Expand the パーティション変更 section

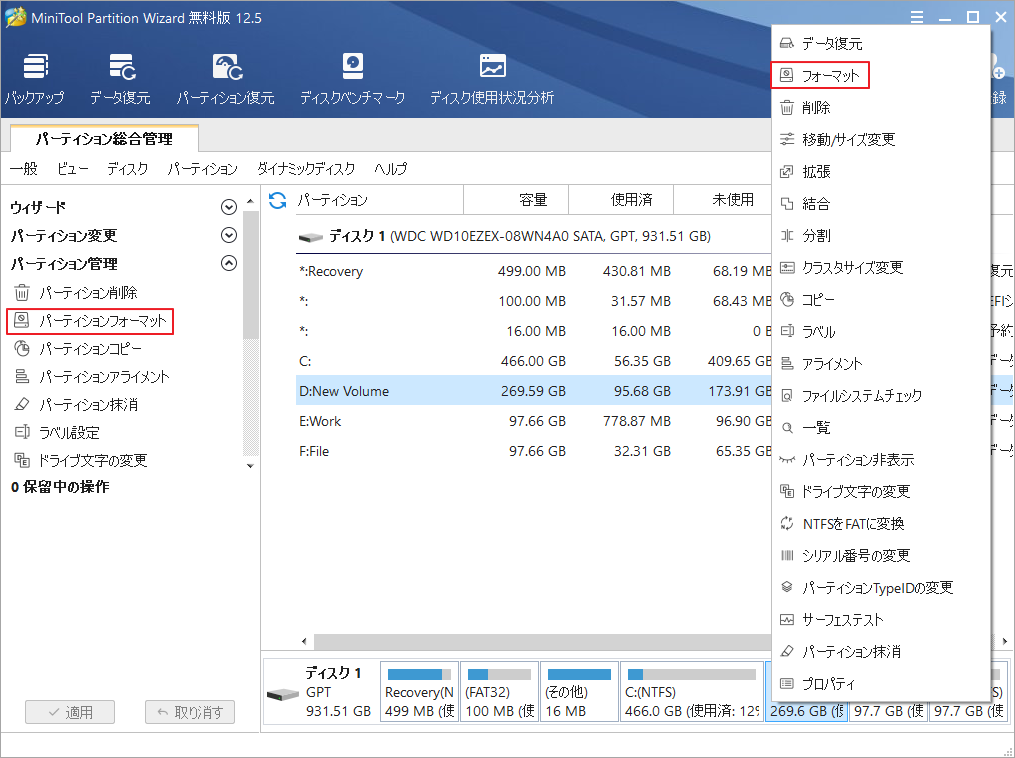229,236
